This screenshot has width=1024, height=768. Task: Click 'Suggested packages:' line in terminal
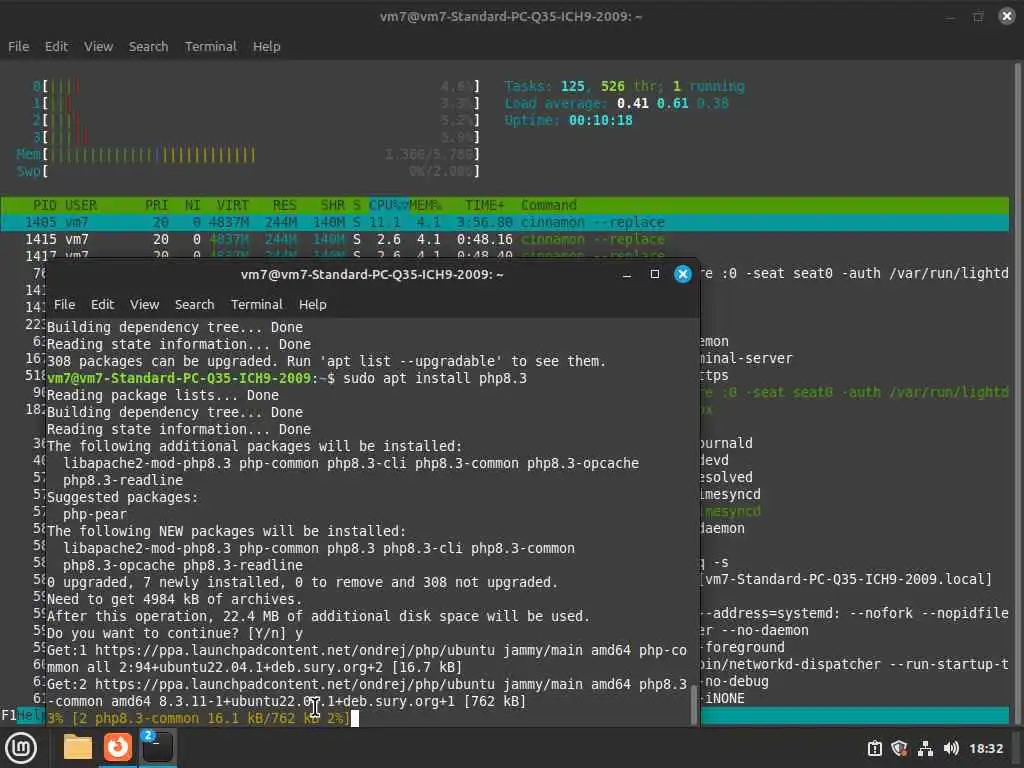[x=122, y=498]
